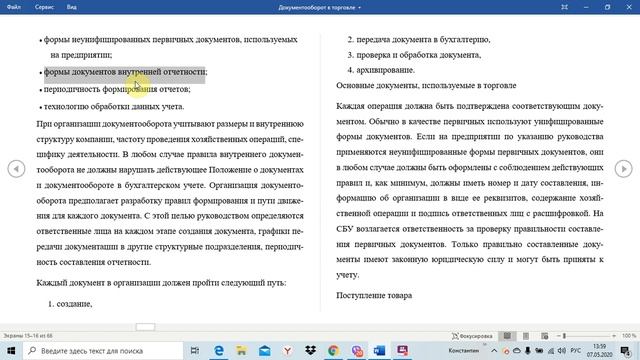Switch to Read Mode view icon
The height and width of the screenshot is (360, 640).
pyautogui.click(x=507, y=336)
